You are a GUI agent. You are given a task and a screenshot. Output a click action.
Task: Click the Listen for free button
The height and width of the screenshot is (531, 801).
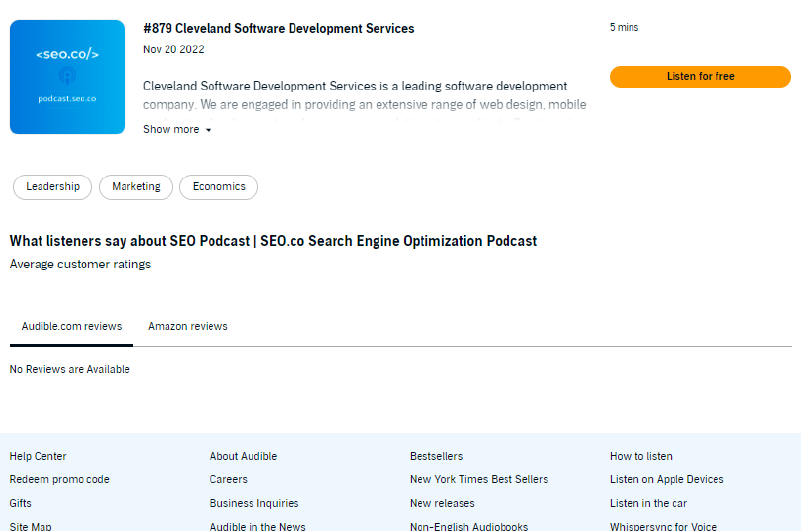pos(700,77)
